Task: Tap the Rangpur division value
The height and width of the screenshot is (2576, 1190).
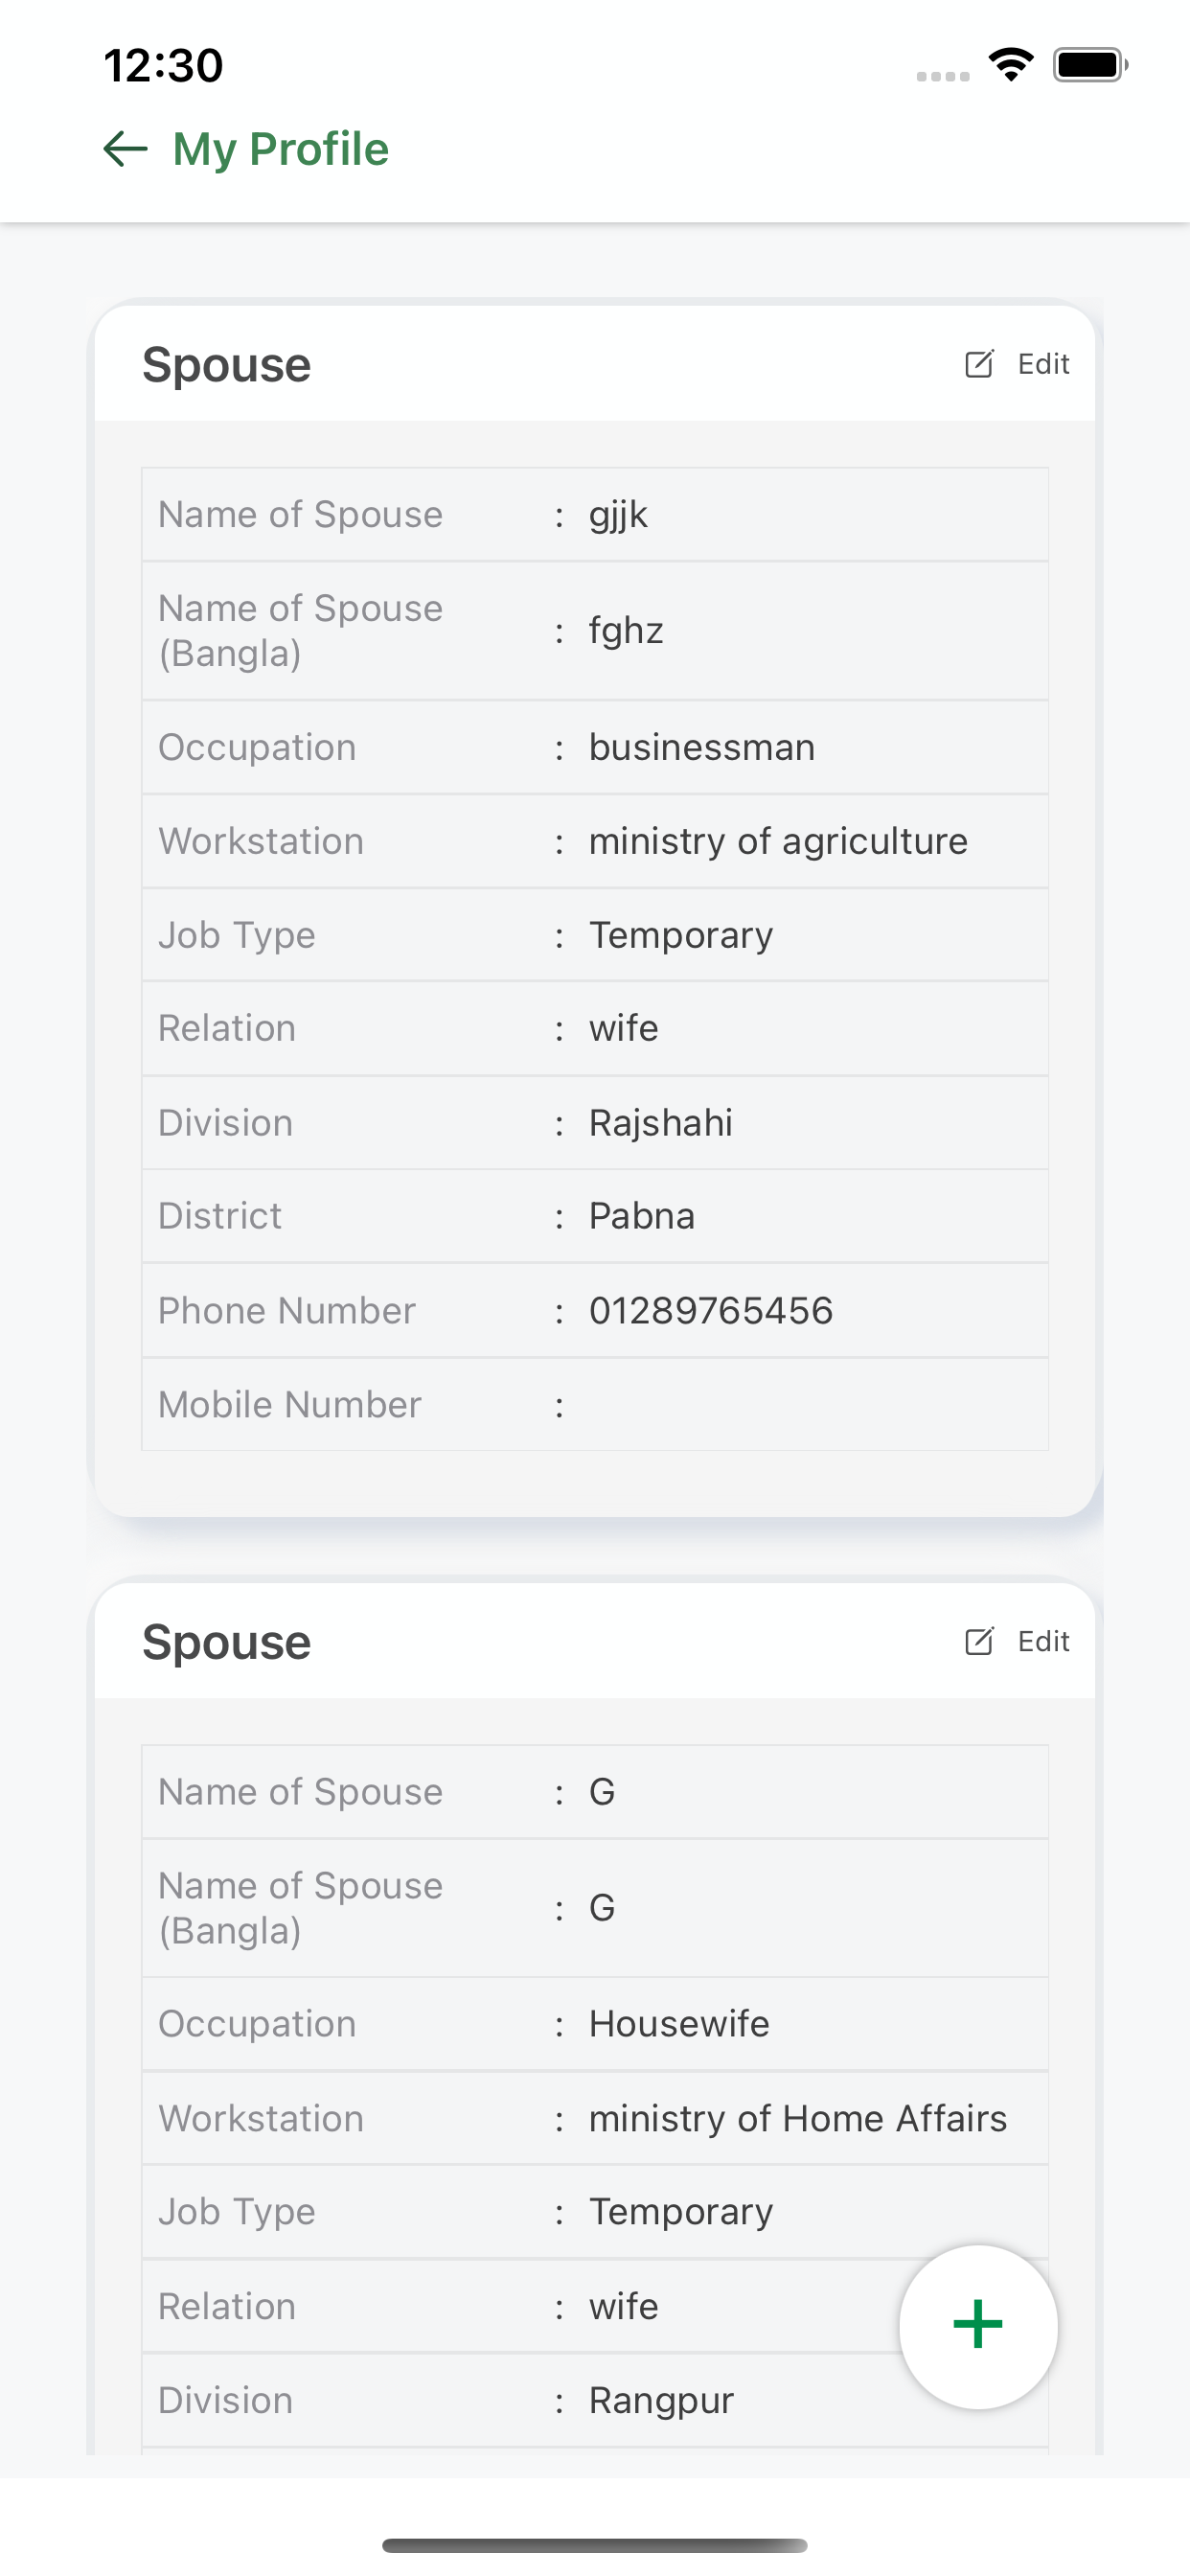Action: 661,2400
